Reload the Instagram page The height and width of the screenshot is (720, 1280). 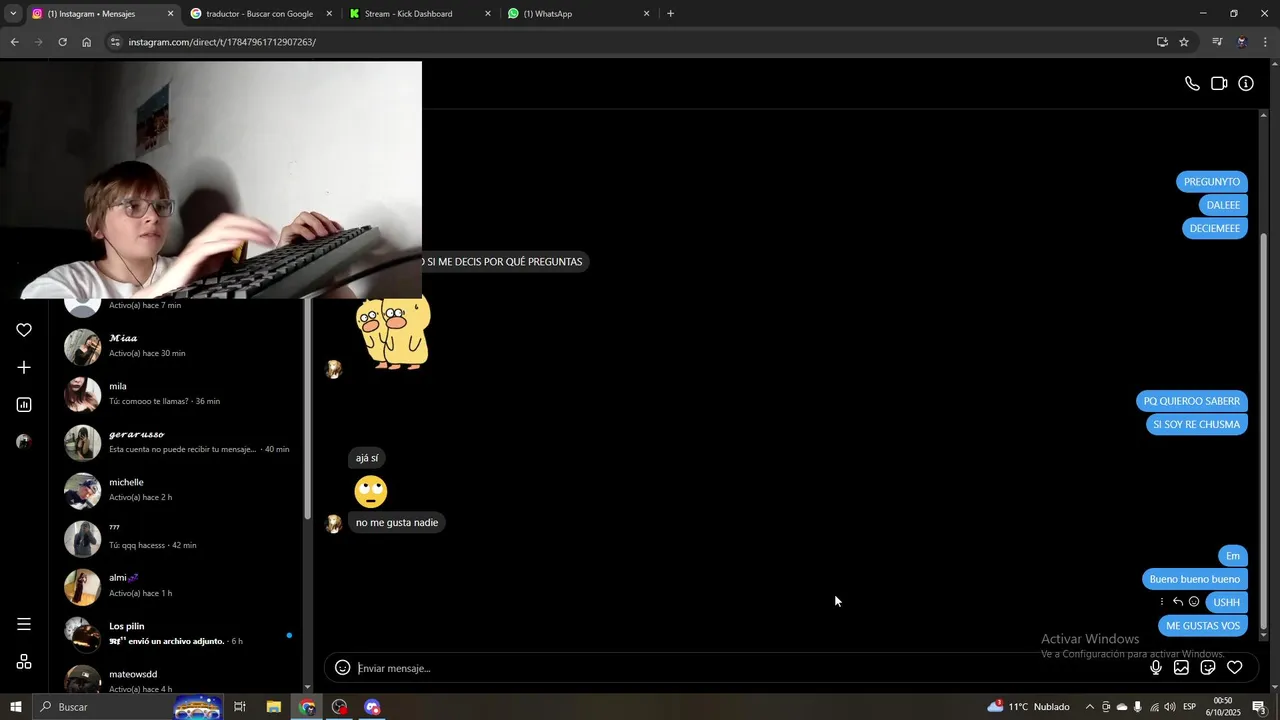point(62,42)
